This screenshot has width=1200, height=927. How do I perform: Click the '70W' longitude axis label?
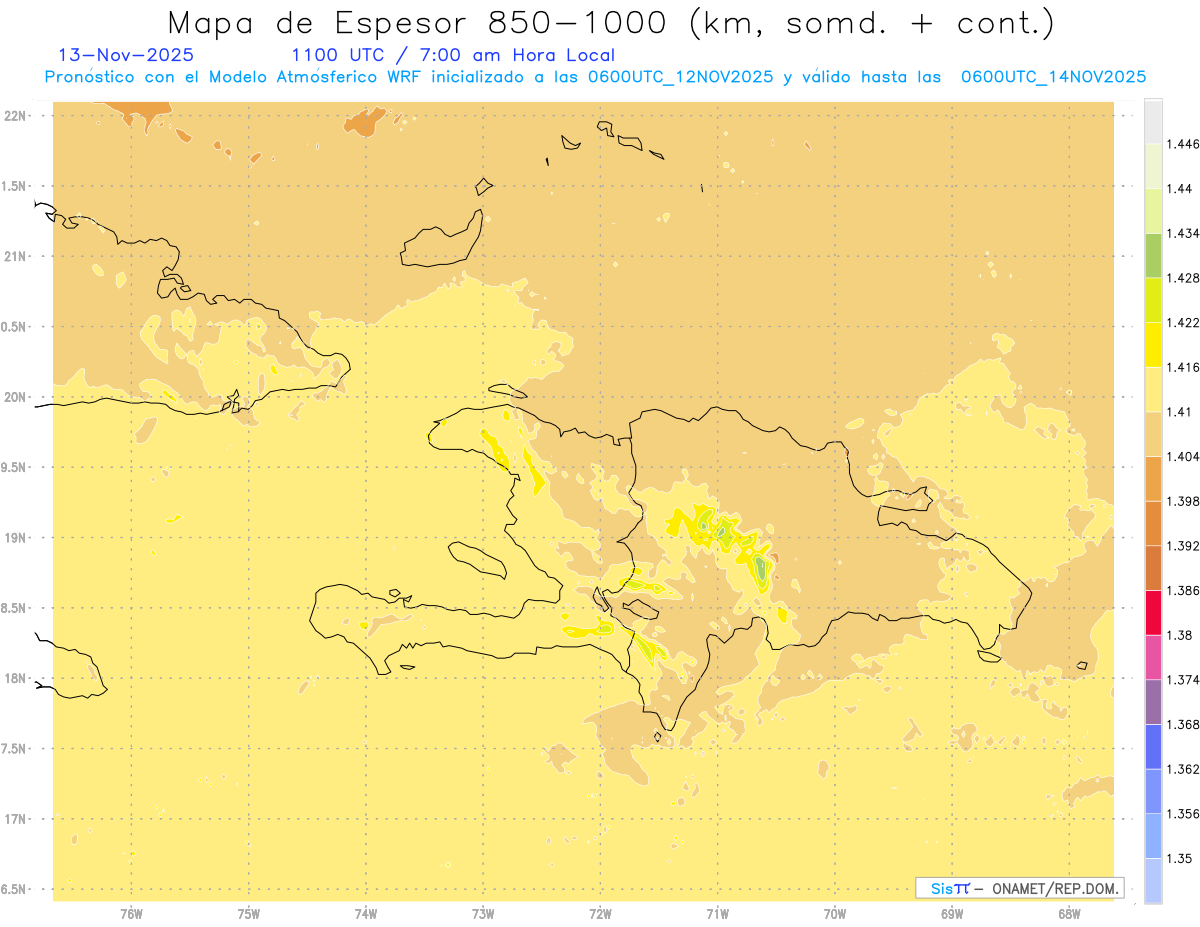coord(835,915)
